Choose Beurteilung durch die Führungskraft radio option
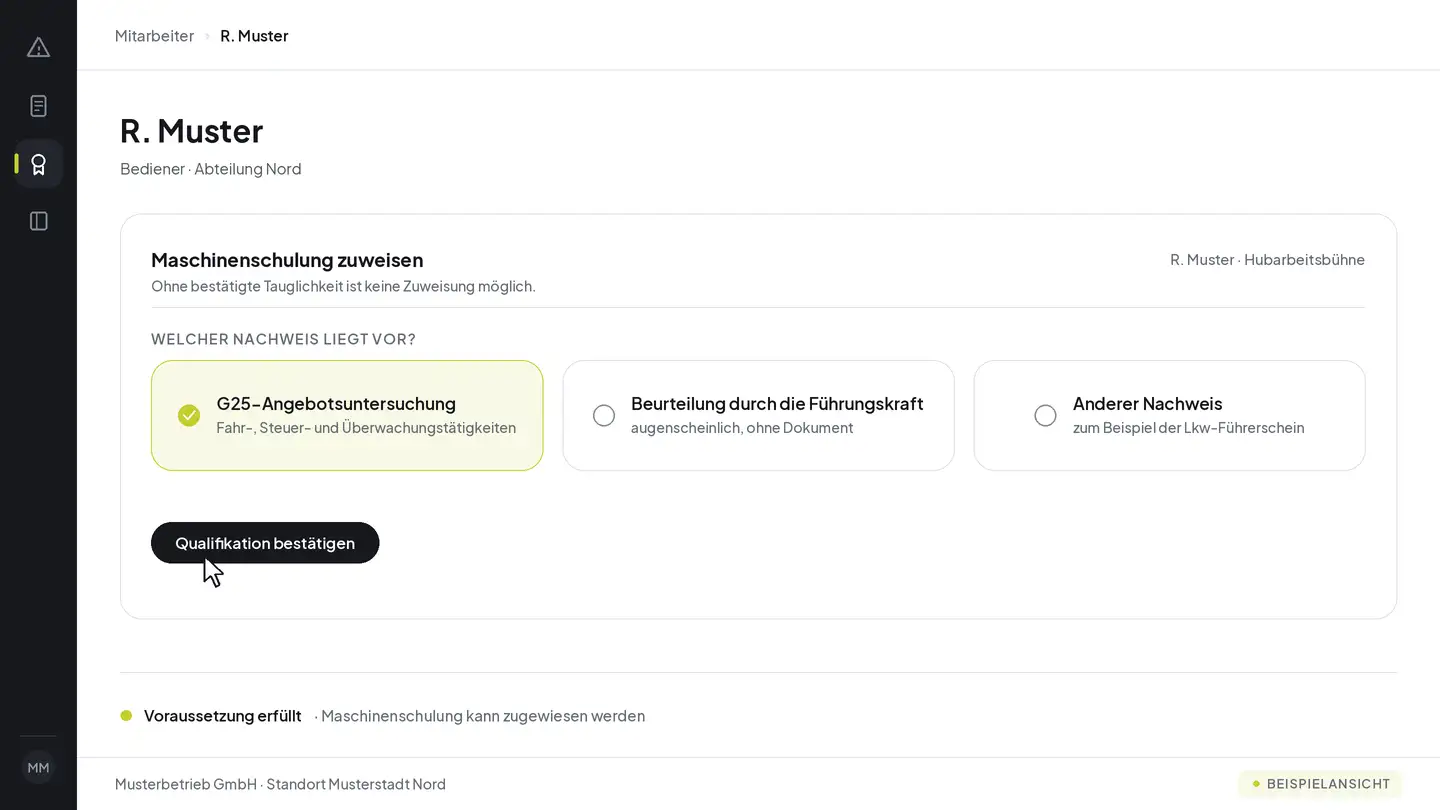1440x810 pixels. tap(758, 415)
